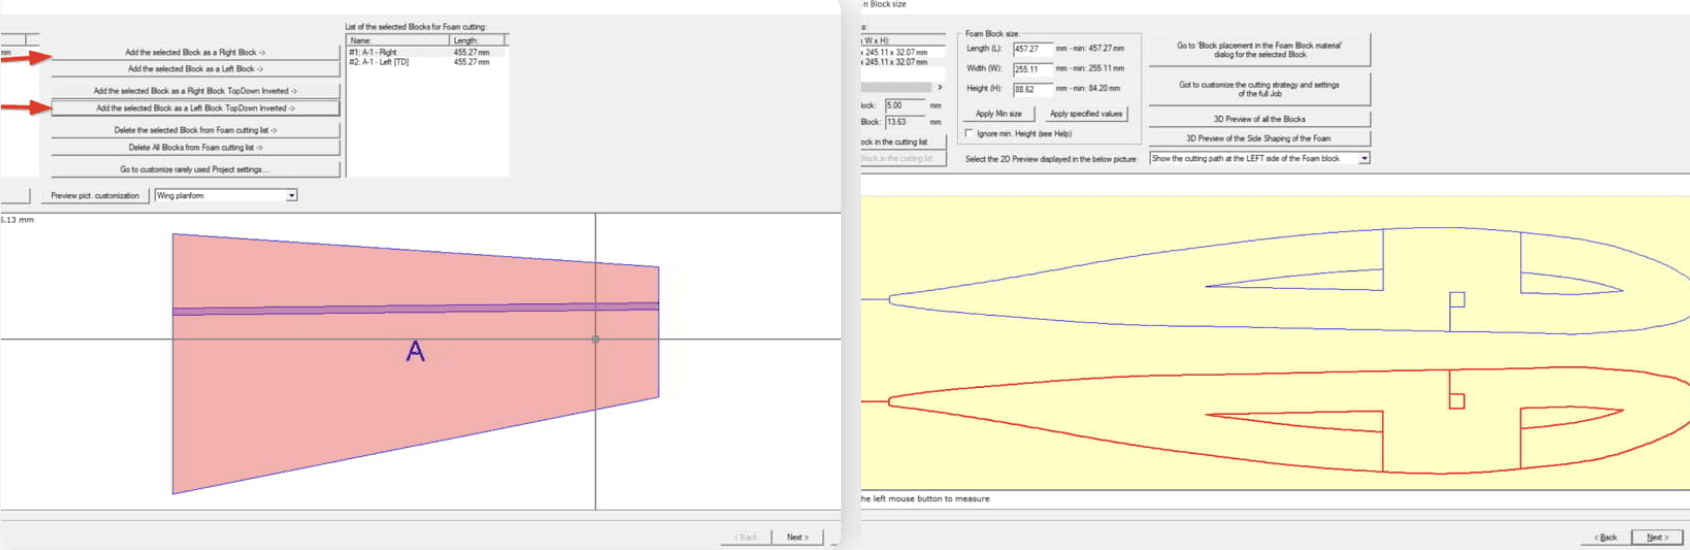Open 3D Preview of the Side Shaping of the Foam

[x=1259, y=138]
